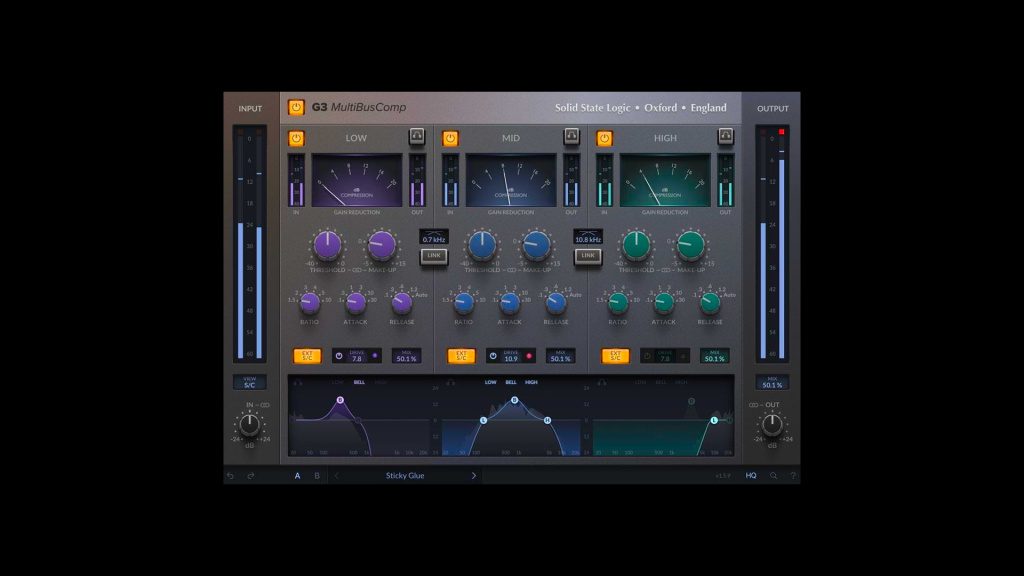Toggle the main G3 MultiBusComp power button

click(296, 108)
